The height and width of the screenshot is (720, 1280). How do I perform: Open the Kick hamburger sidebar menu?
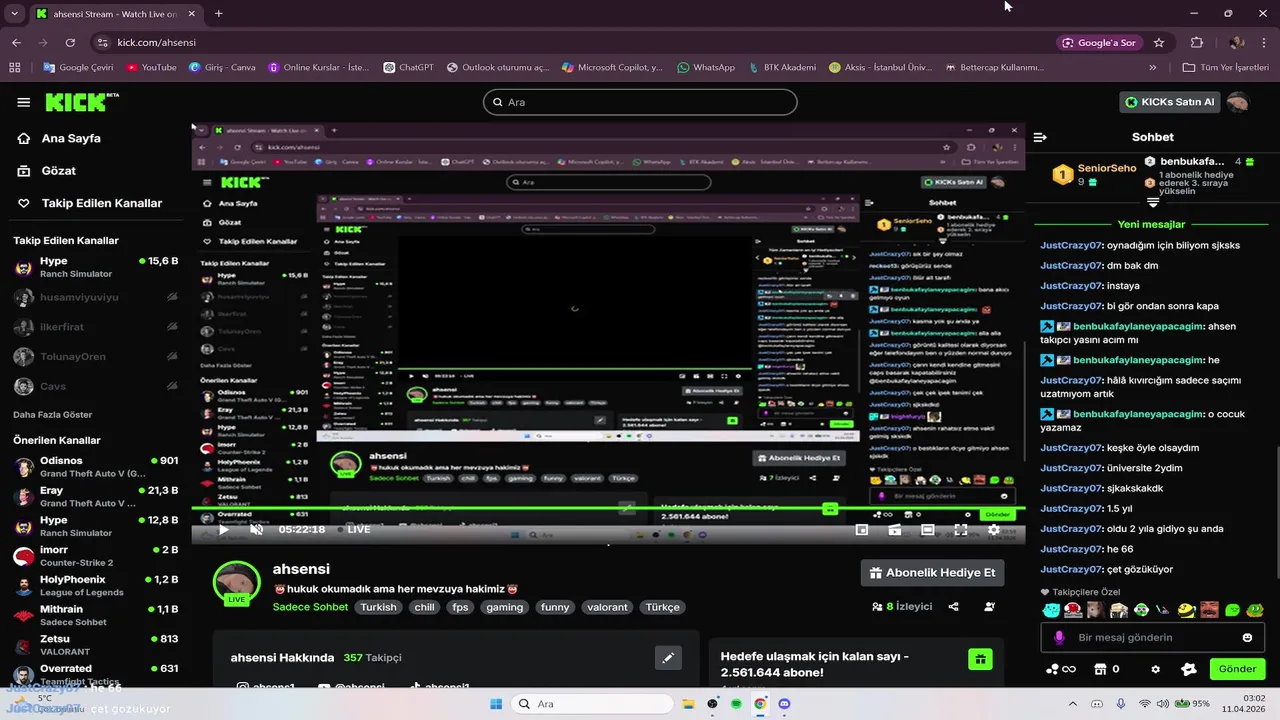[x=23, y=102]
